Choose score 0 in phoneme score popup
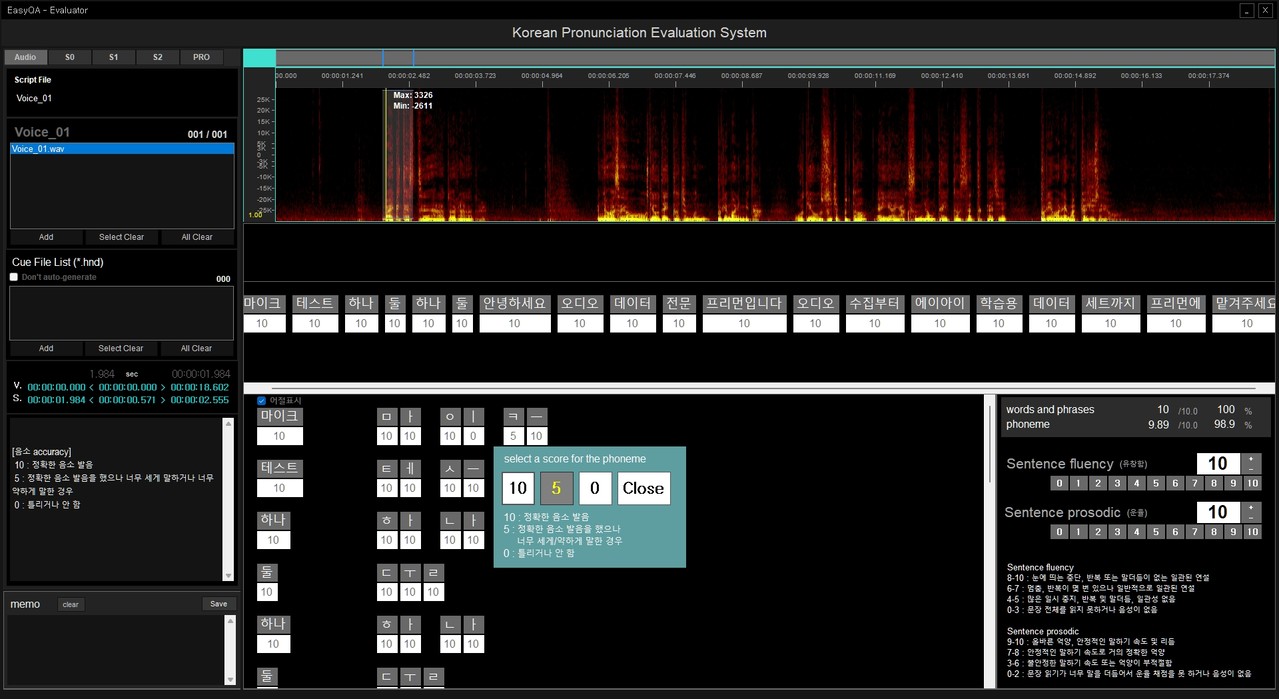1279x699 pixels. [x=595, y=488]
